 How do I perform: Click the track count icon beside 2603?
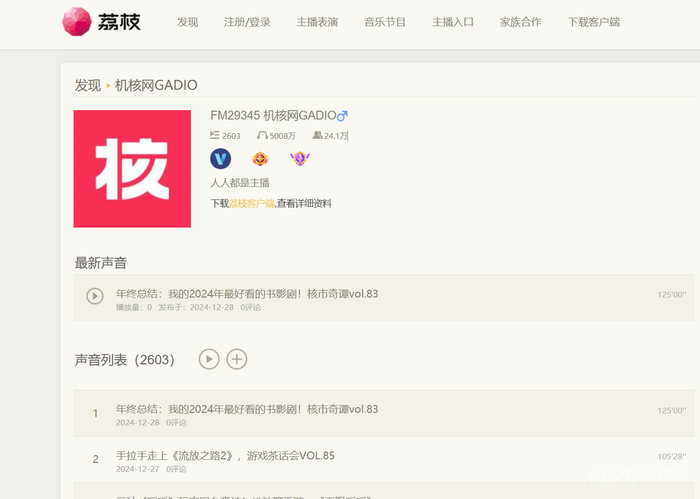pos(215,135)
